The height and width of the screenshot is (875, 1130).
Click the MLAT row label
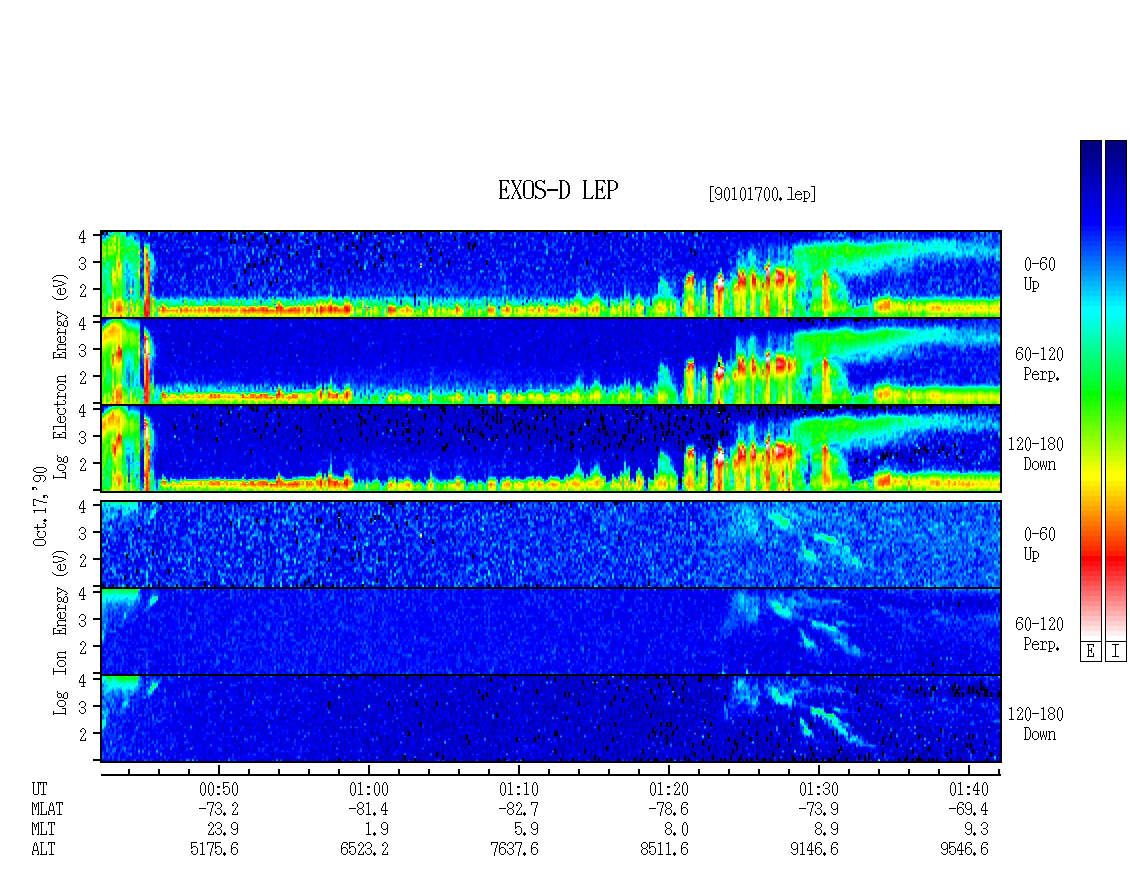point(47,809)
